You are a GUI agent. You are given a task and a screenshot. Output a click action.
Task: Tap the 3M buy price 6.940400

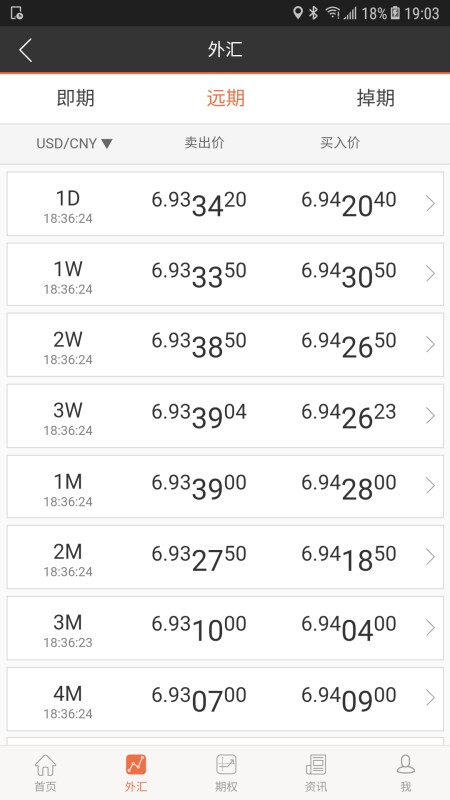(349, 628)
